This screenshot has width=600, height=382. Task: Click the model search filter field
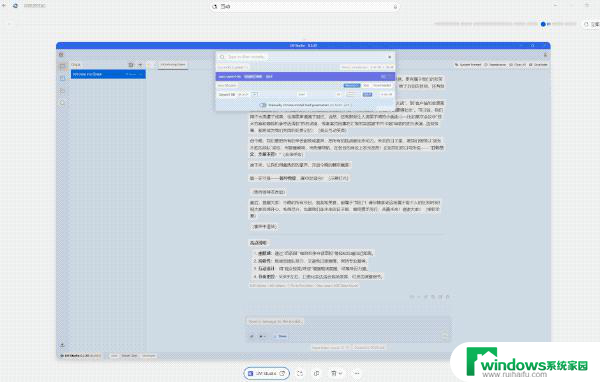tap(305, 57)
